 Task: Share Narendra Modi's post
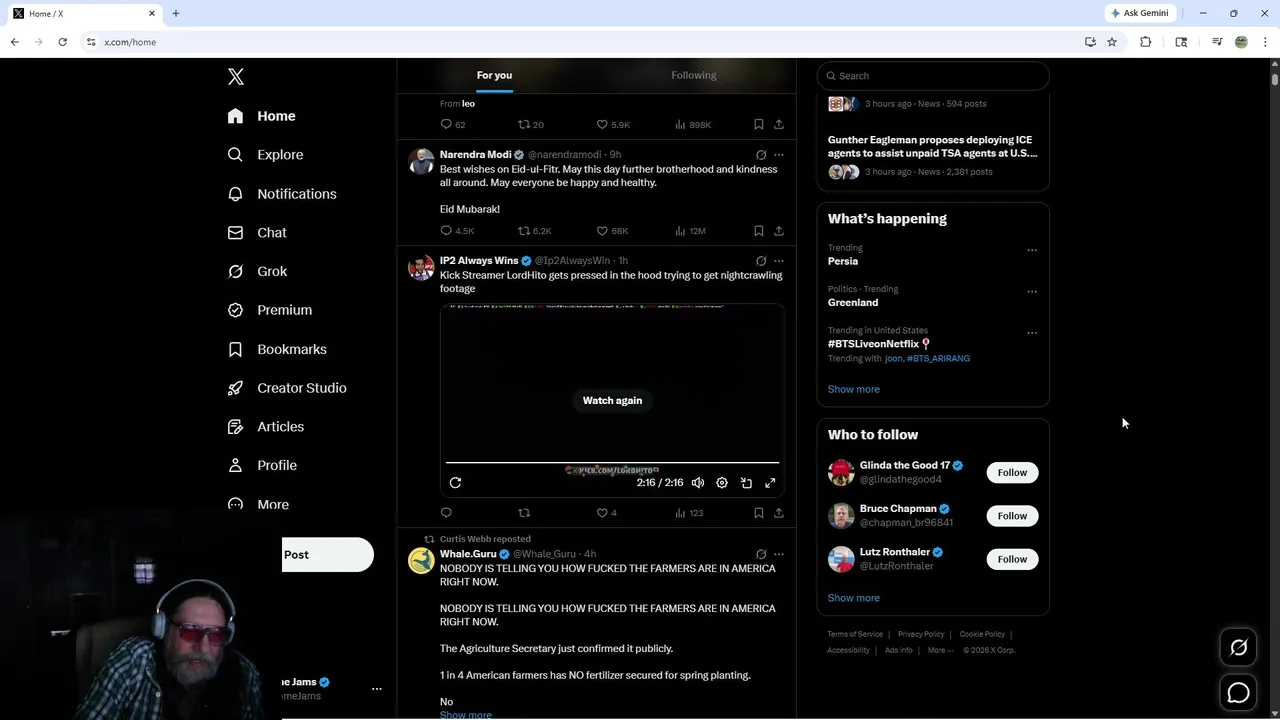[779, 231]
